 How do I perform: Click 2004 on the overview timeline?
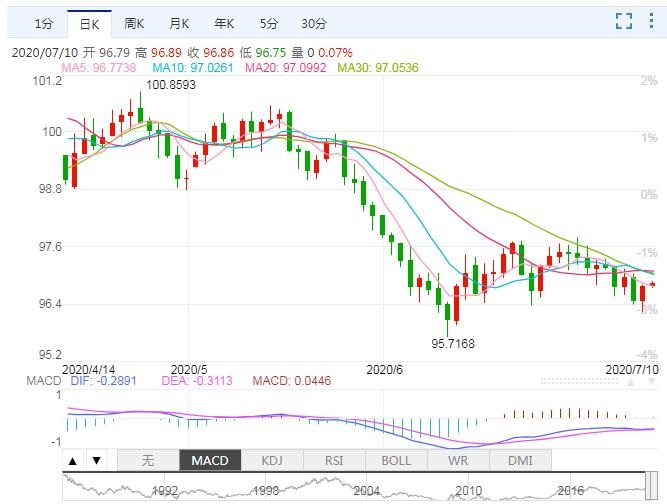point(367,491)
